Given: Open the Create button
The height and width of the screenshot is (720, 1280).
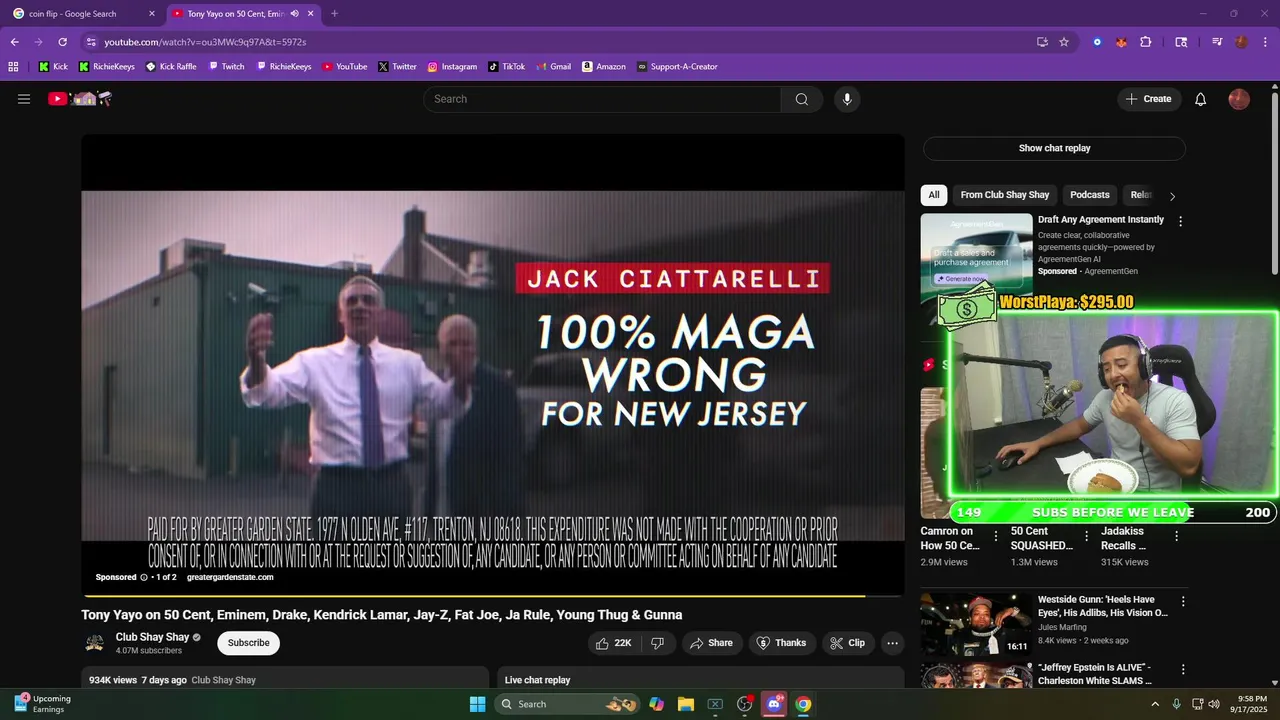Looking at the screenshot, I should tap(1148, 99).
